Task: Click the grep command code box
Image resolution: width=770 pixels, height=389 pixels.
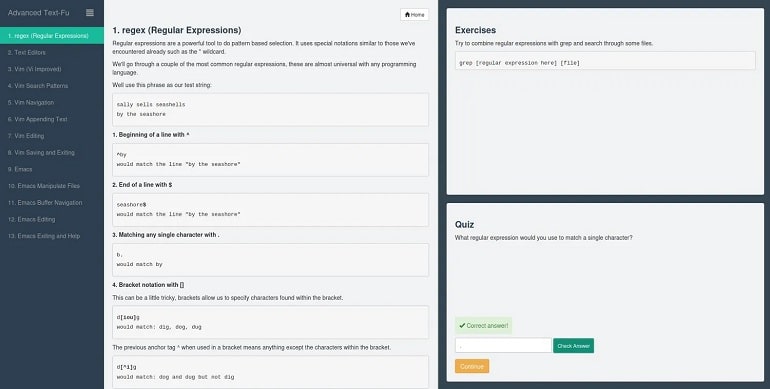Action: [605, 61]
